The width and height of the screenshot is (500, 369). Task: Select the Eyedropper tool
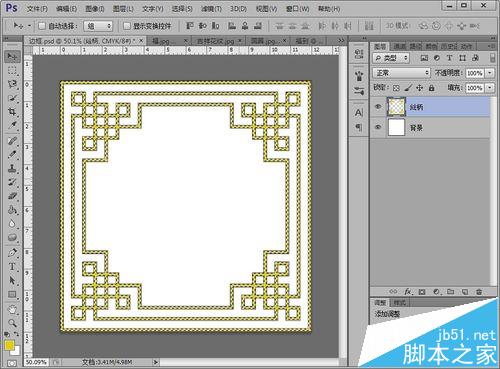point(12,126)
